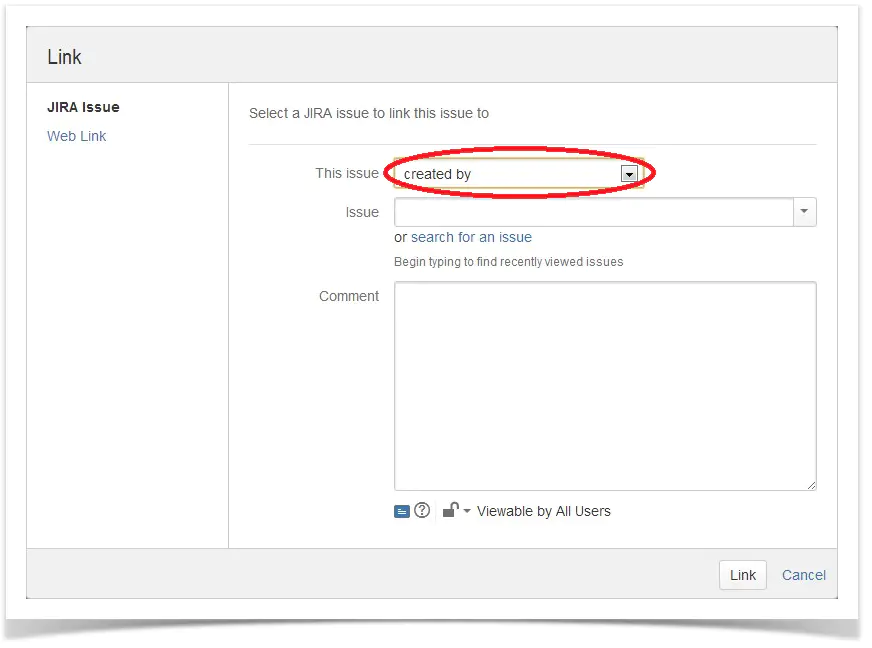This screenshot has height=648, width=872.
Task: Focus the Issue text input field
Action: pyautogui.click(x=594, y=212)
